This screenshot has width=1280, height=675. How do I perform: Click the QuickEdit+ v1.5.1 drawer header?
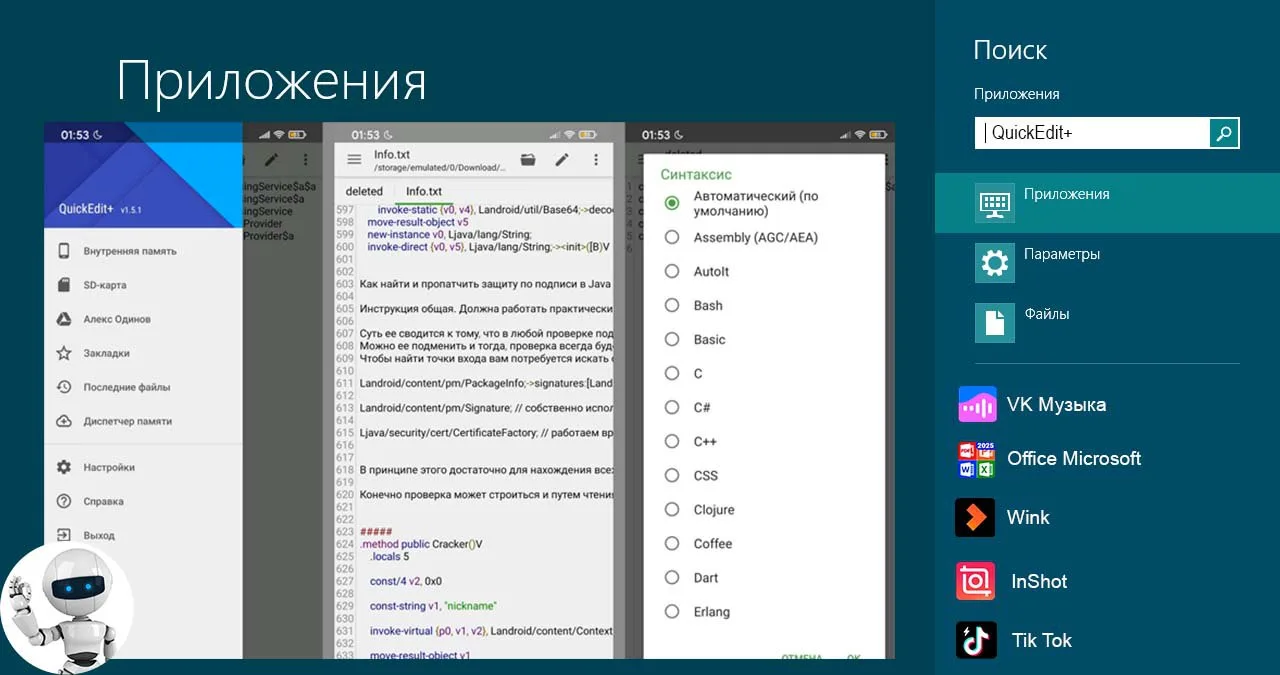[x=143, y=175]
